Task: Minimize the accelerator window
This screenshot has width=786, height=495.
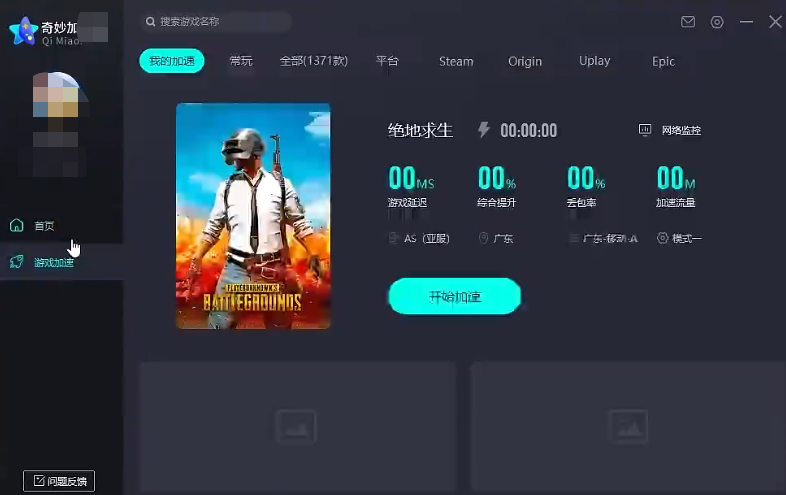Action: (746, 22)
